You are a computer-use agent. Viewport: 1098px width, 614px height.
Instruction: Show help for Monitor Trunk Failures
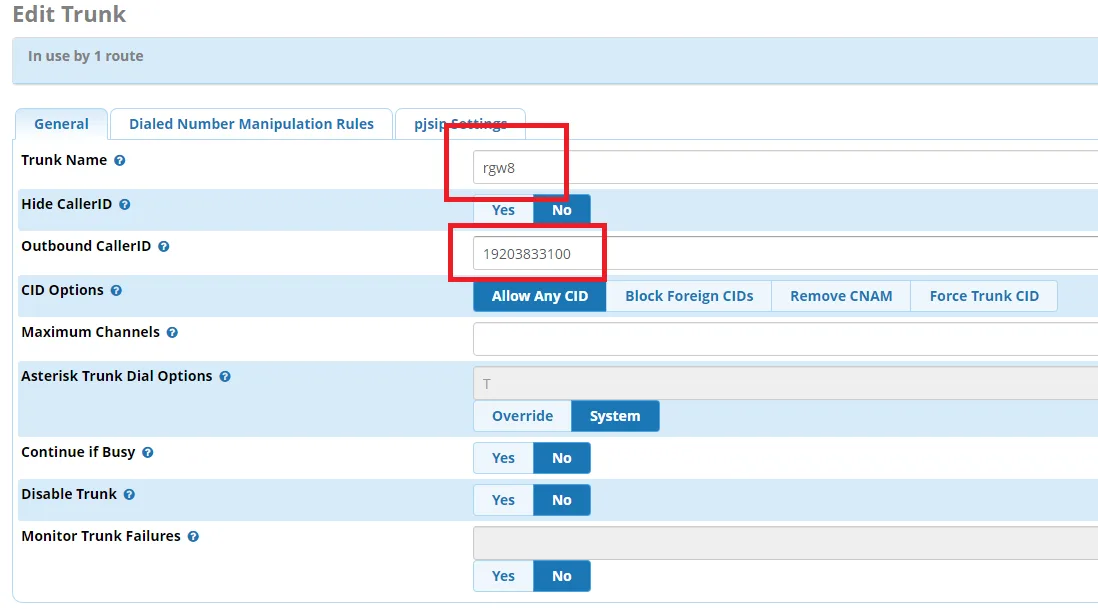pos(193,536)
